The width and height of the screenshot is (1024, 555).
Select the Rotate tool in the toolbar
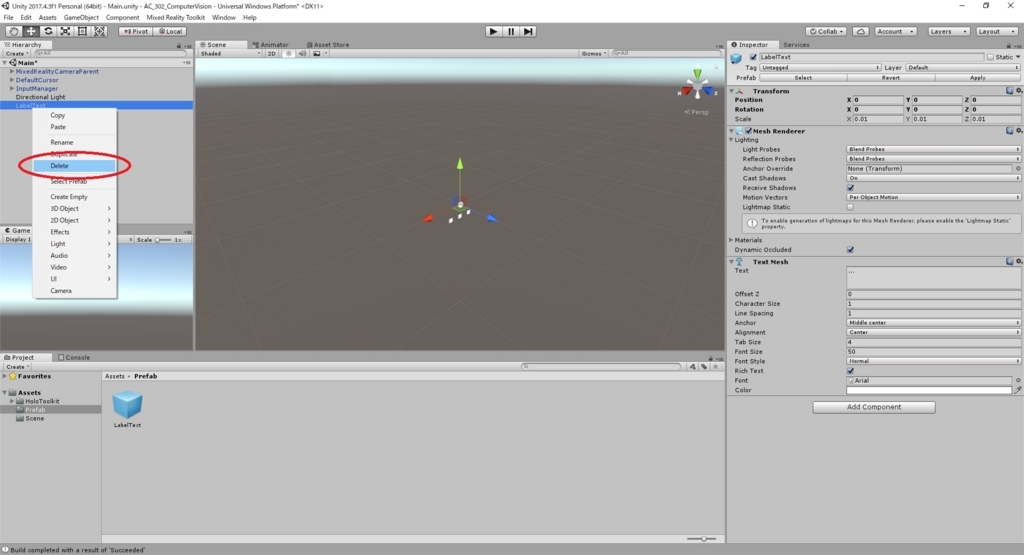tap(48, 31)
